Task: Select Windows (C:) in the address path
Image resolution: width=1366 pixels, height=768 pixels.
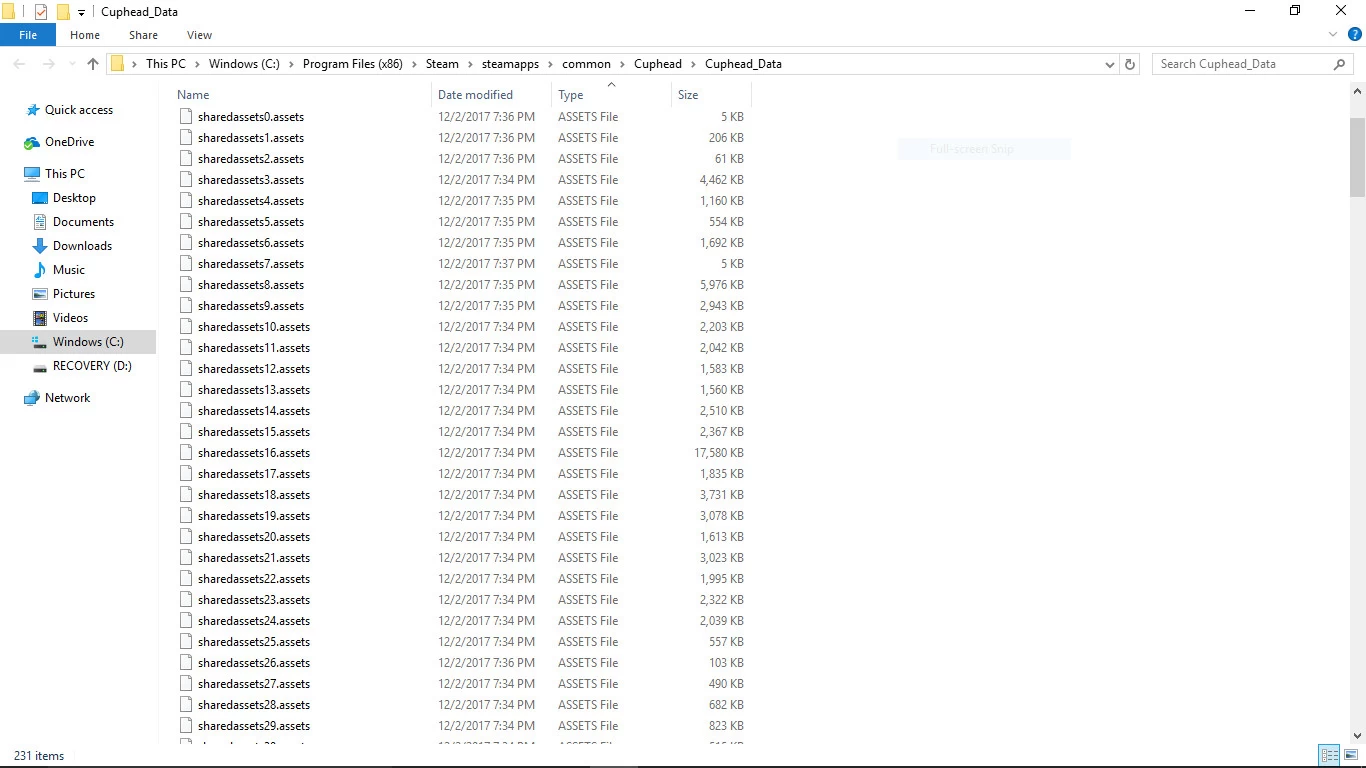Action: 244,64
